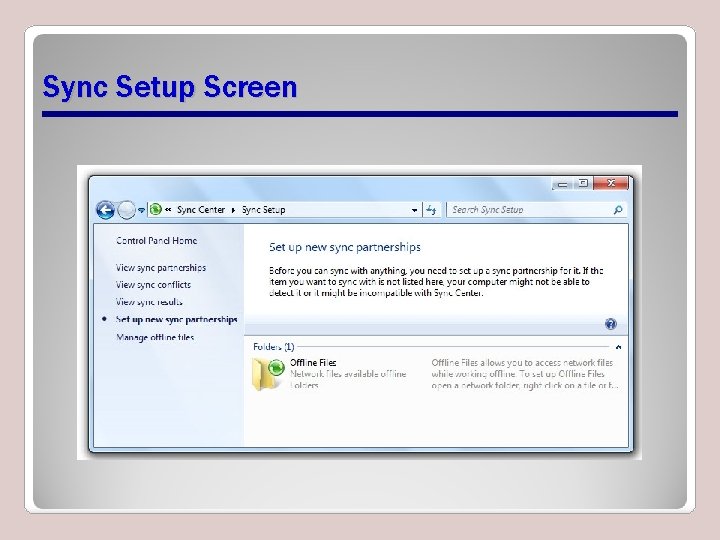Open Manage offline files
The height and width of the screenshot is (540, 720).
click(155, 337)
